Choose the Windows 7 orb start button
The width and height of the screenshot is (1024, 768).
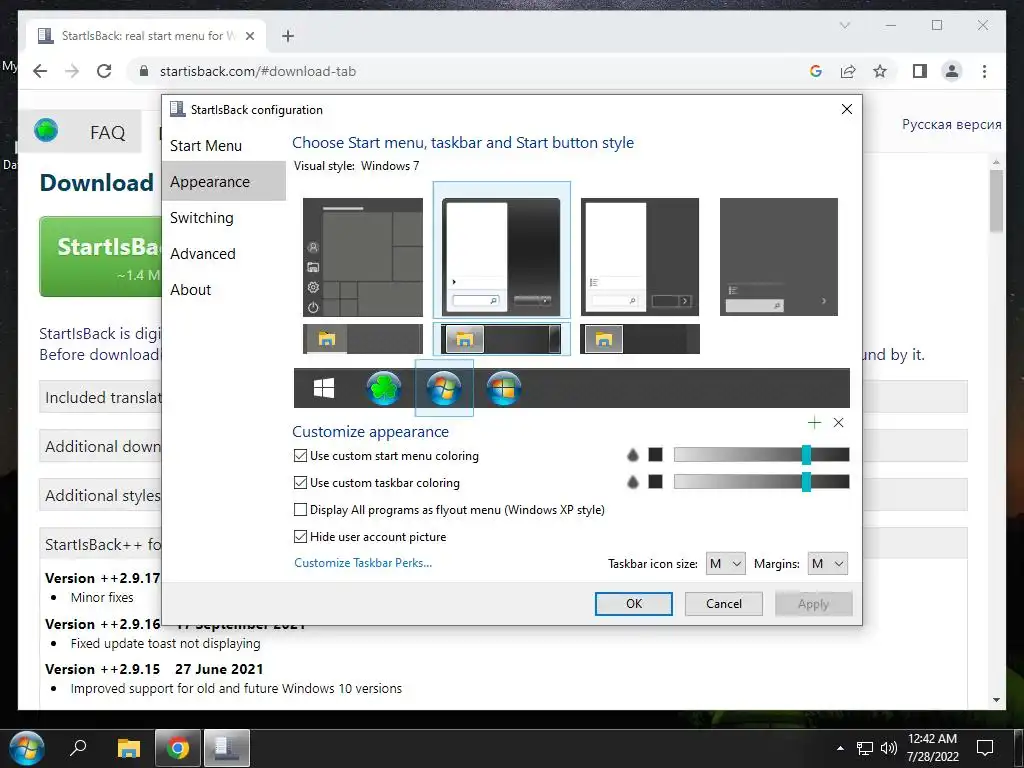[444, 388]
